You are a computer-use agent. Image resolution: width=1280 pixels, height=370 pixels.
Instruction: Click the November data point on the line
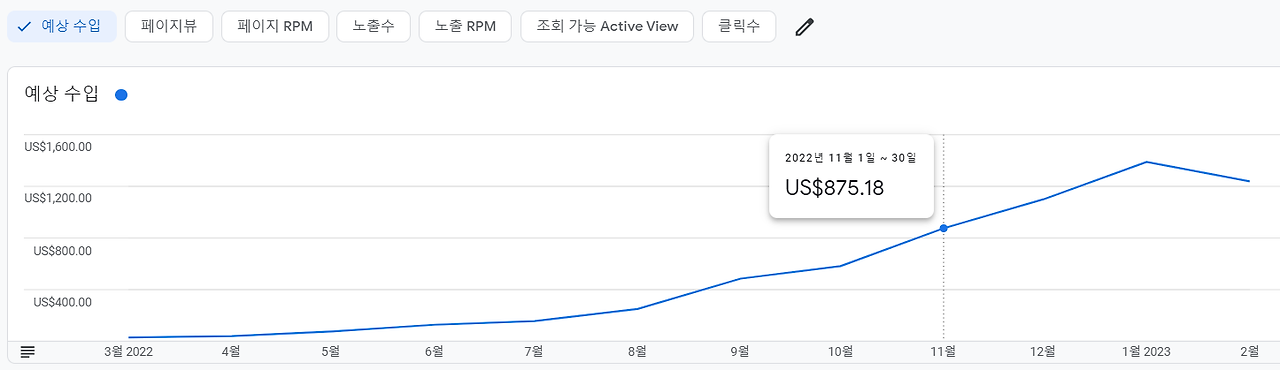943,228
